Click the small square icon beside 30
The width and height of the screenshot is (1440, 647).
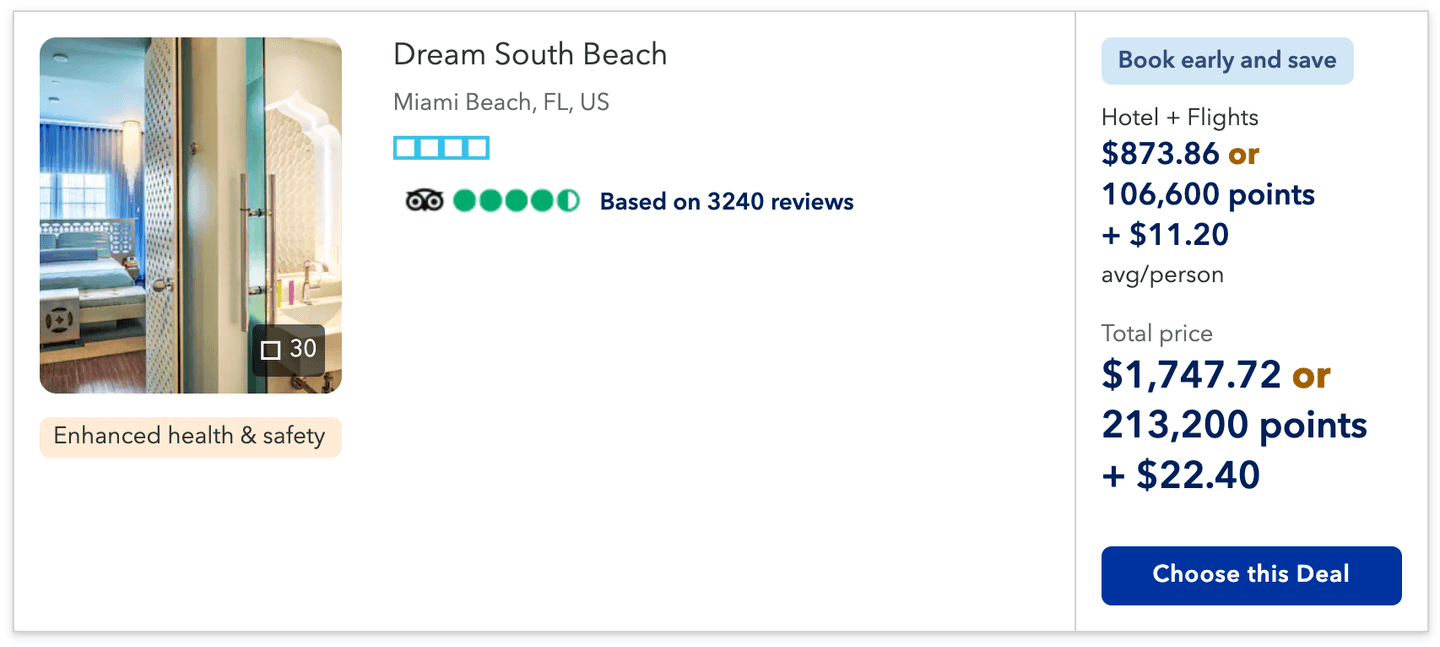point(270,350)
